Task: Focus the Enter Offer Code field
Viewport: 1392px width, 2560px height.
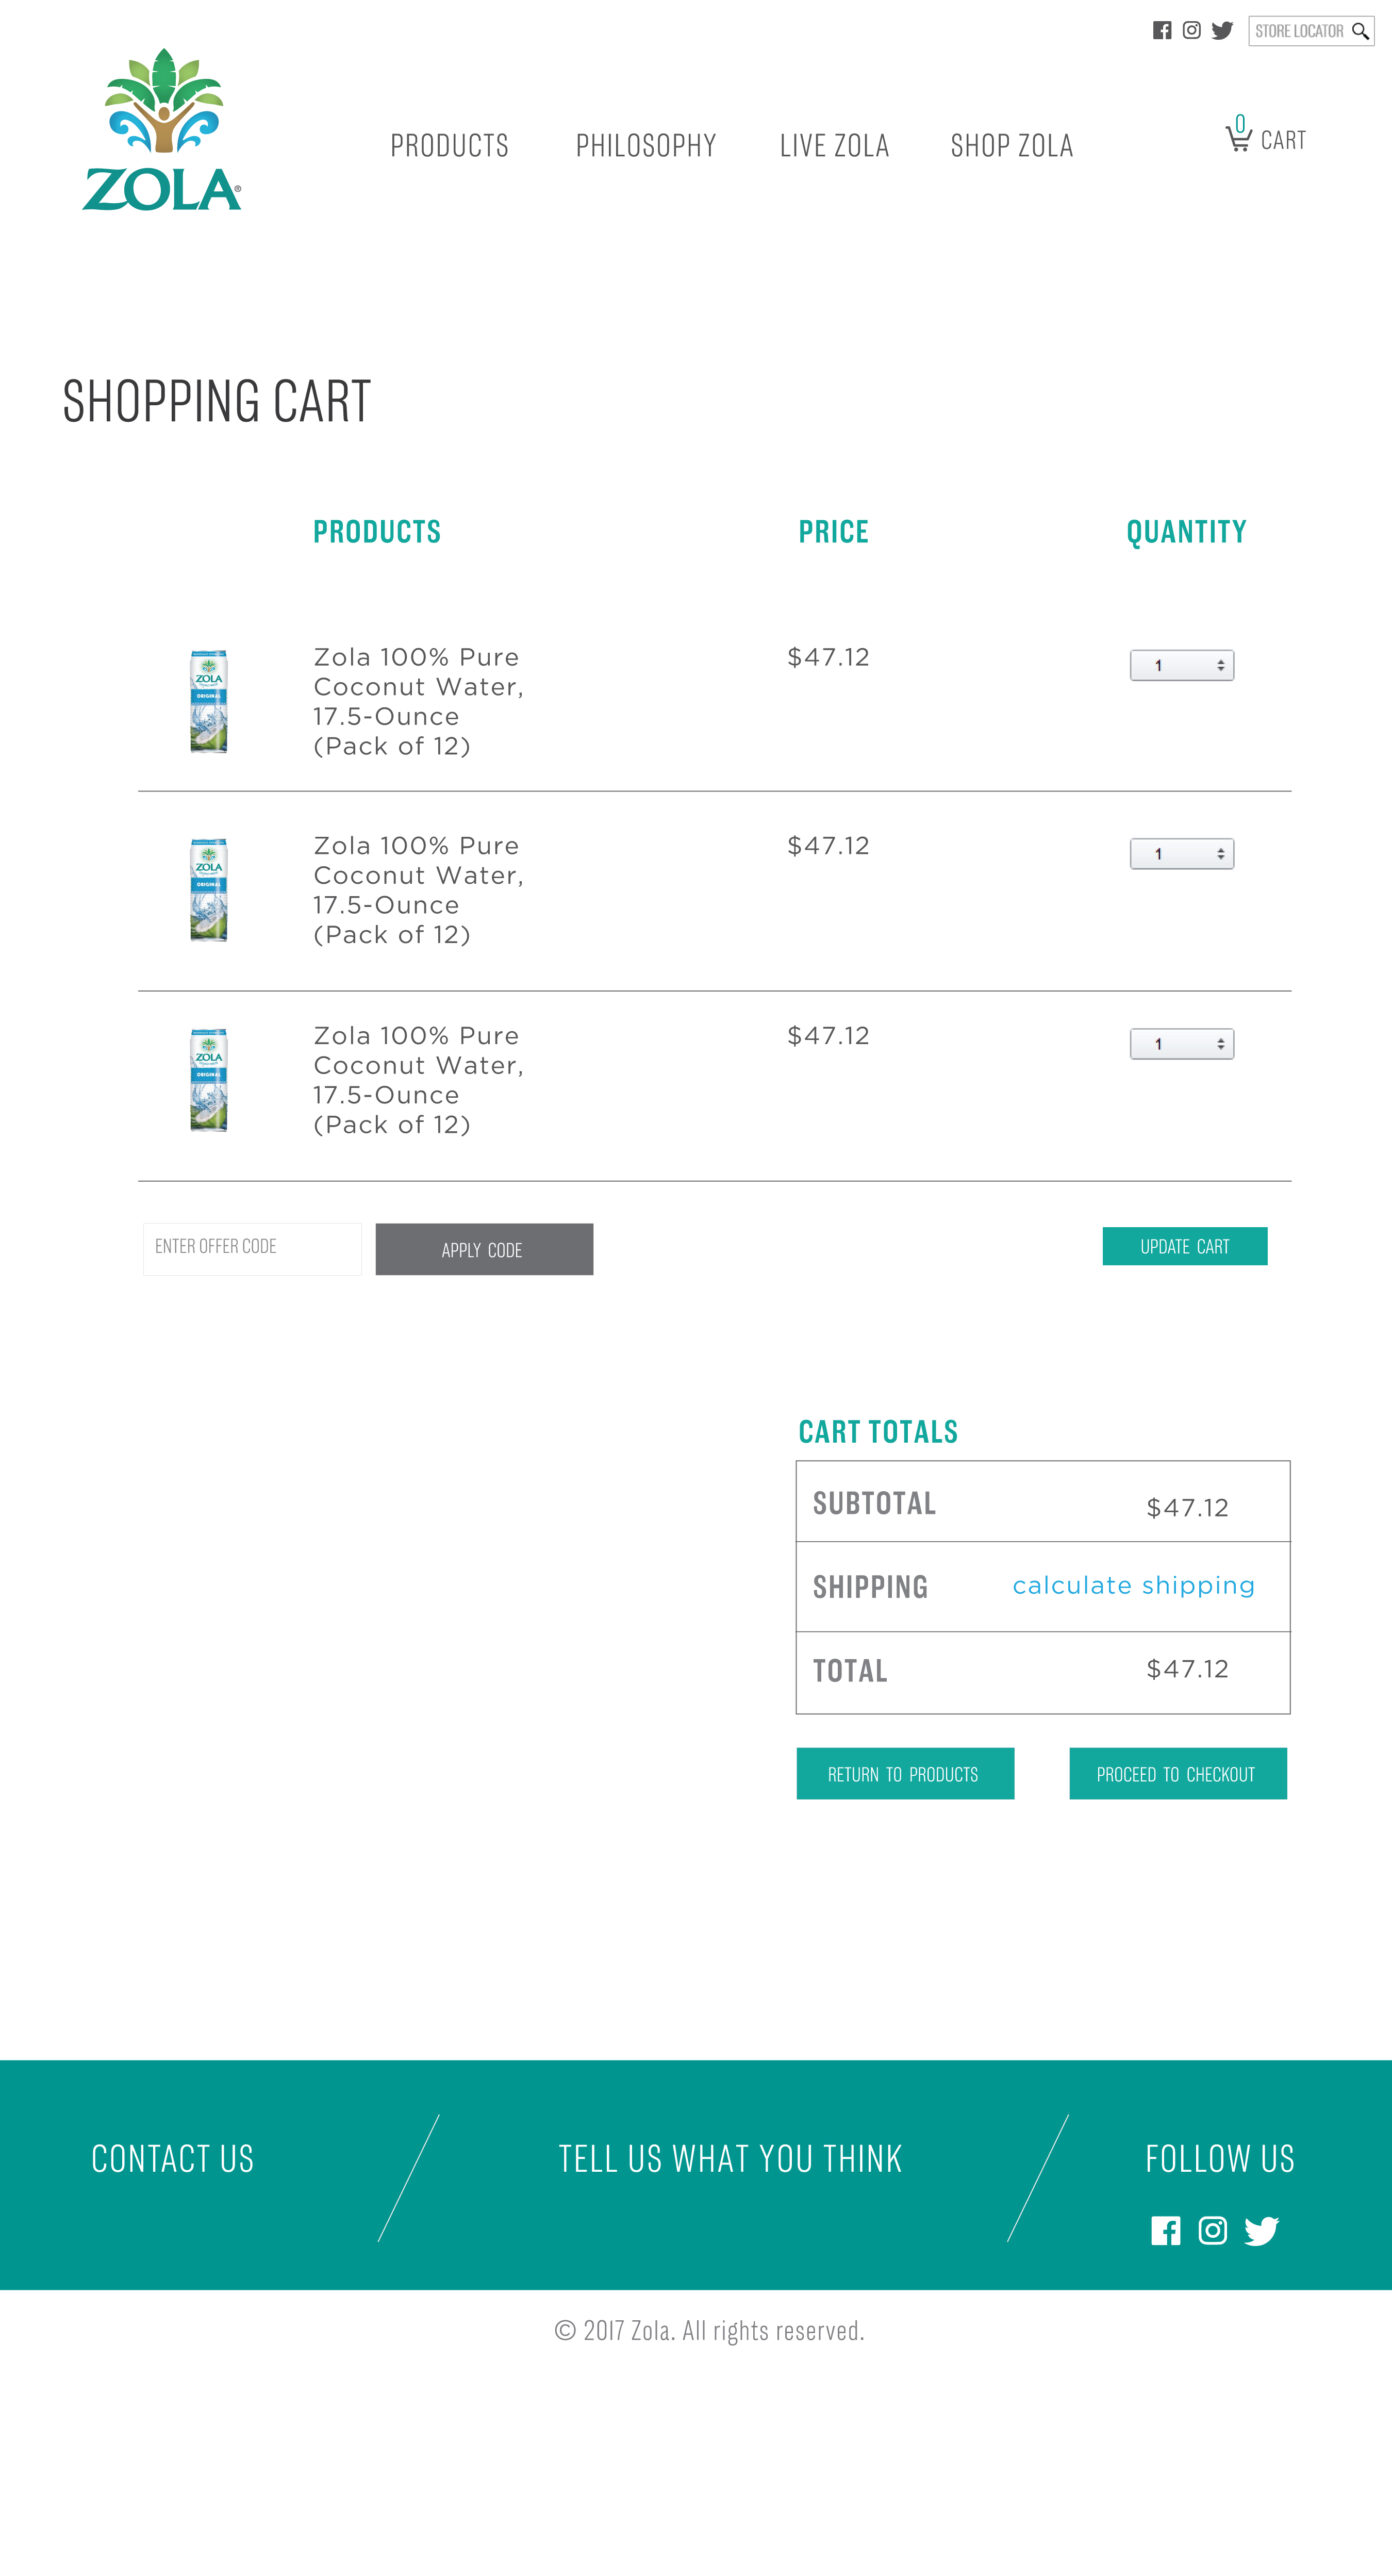Action: (x=252, y=1249)
